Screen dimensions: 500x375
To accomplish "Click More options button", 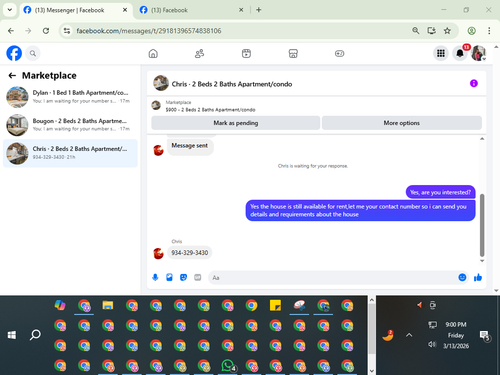I will (402, 123).
